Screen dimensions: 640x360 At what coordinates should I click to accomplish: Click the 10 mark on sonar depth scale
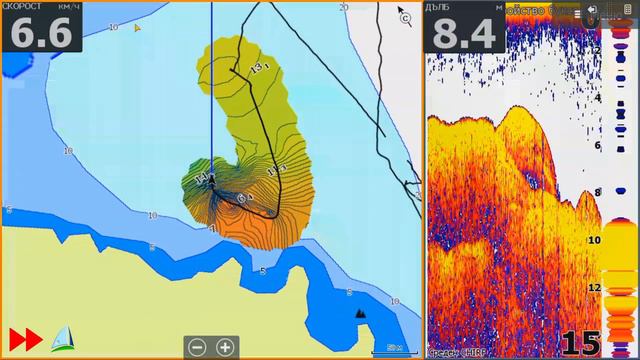tap(594, 240)
